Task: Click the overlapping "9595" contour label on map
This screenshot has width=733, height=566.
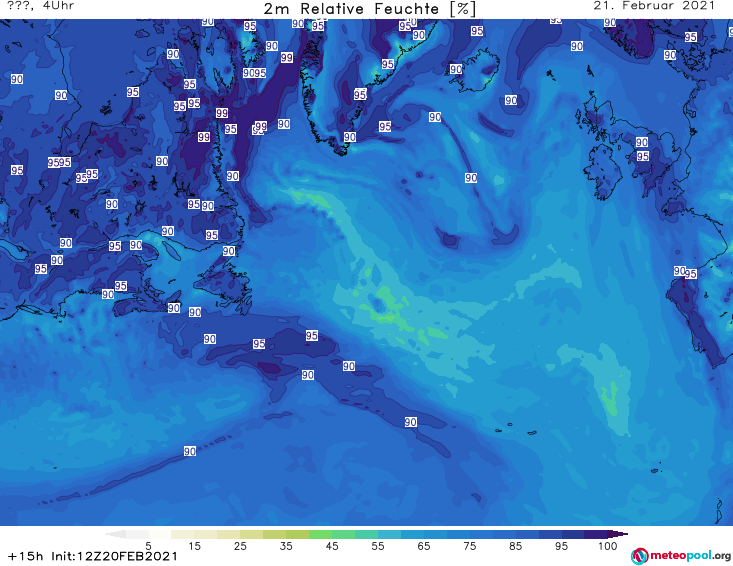Action: click(59, 162)
